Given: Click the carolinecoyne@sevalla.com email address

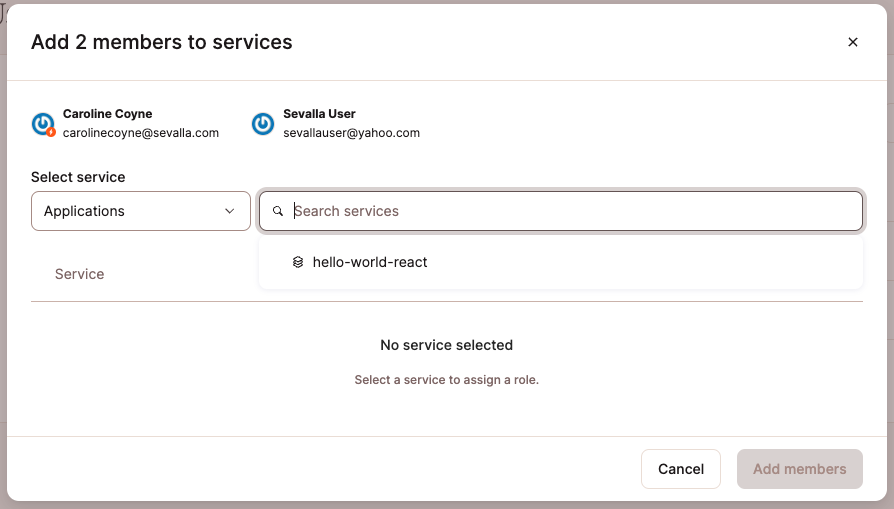Looking at the screenshot, I should (x=141, y=133).
